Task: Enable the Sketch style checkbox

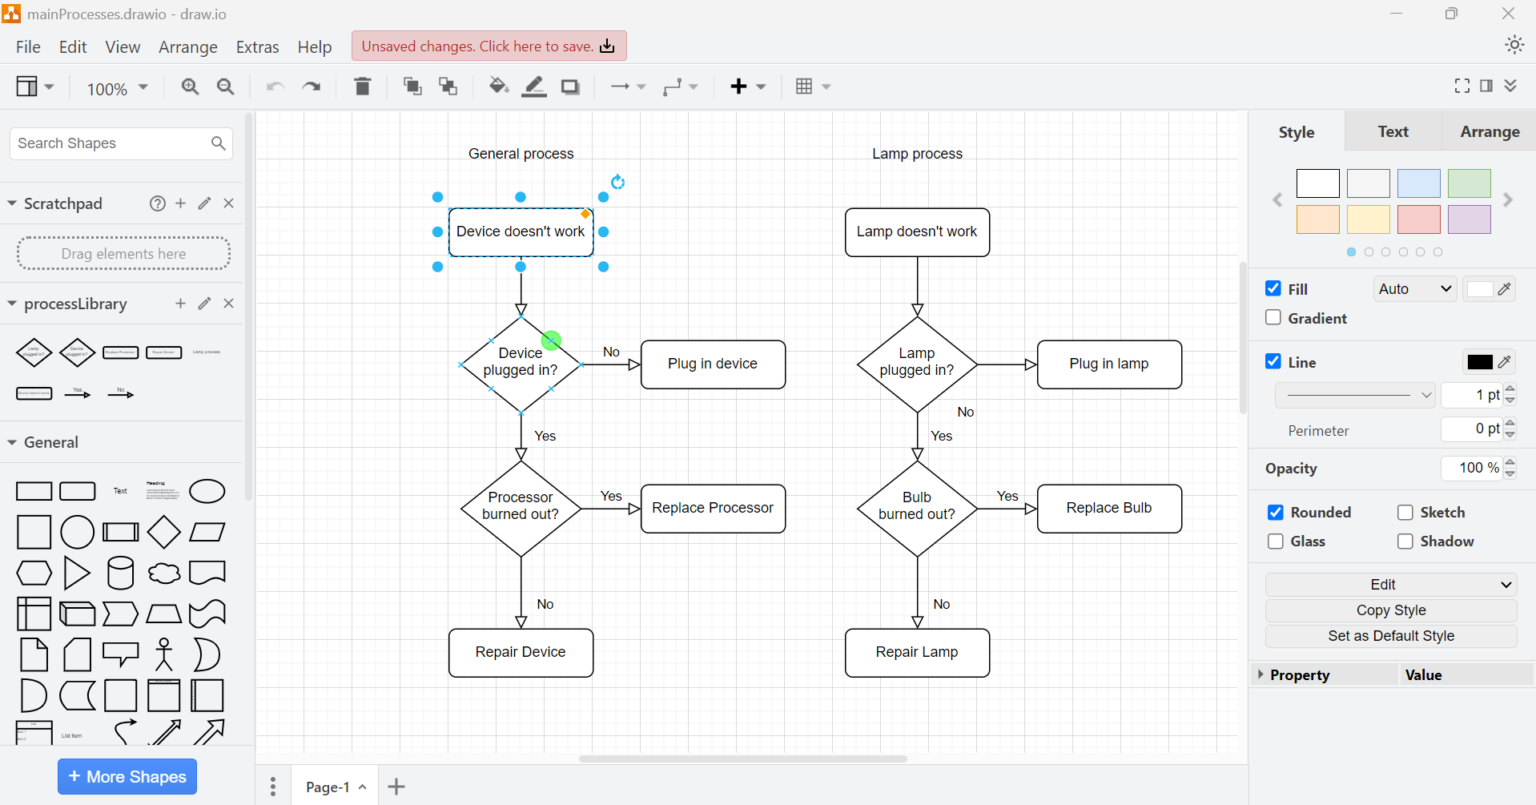Action: (x=1404, y=512)
